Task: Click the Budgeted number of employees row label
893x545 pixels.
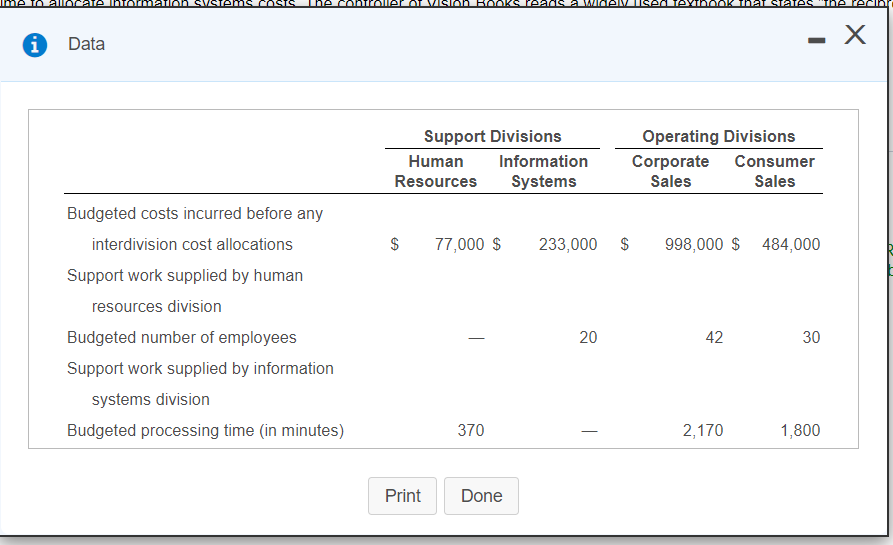Action: [182, 338]
